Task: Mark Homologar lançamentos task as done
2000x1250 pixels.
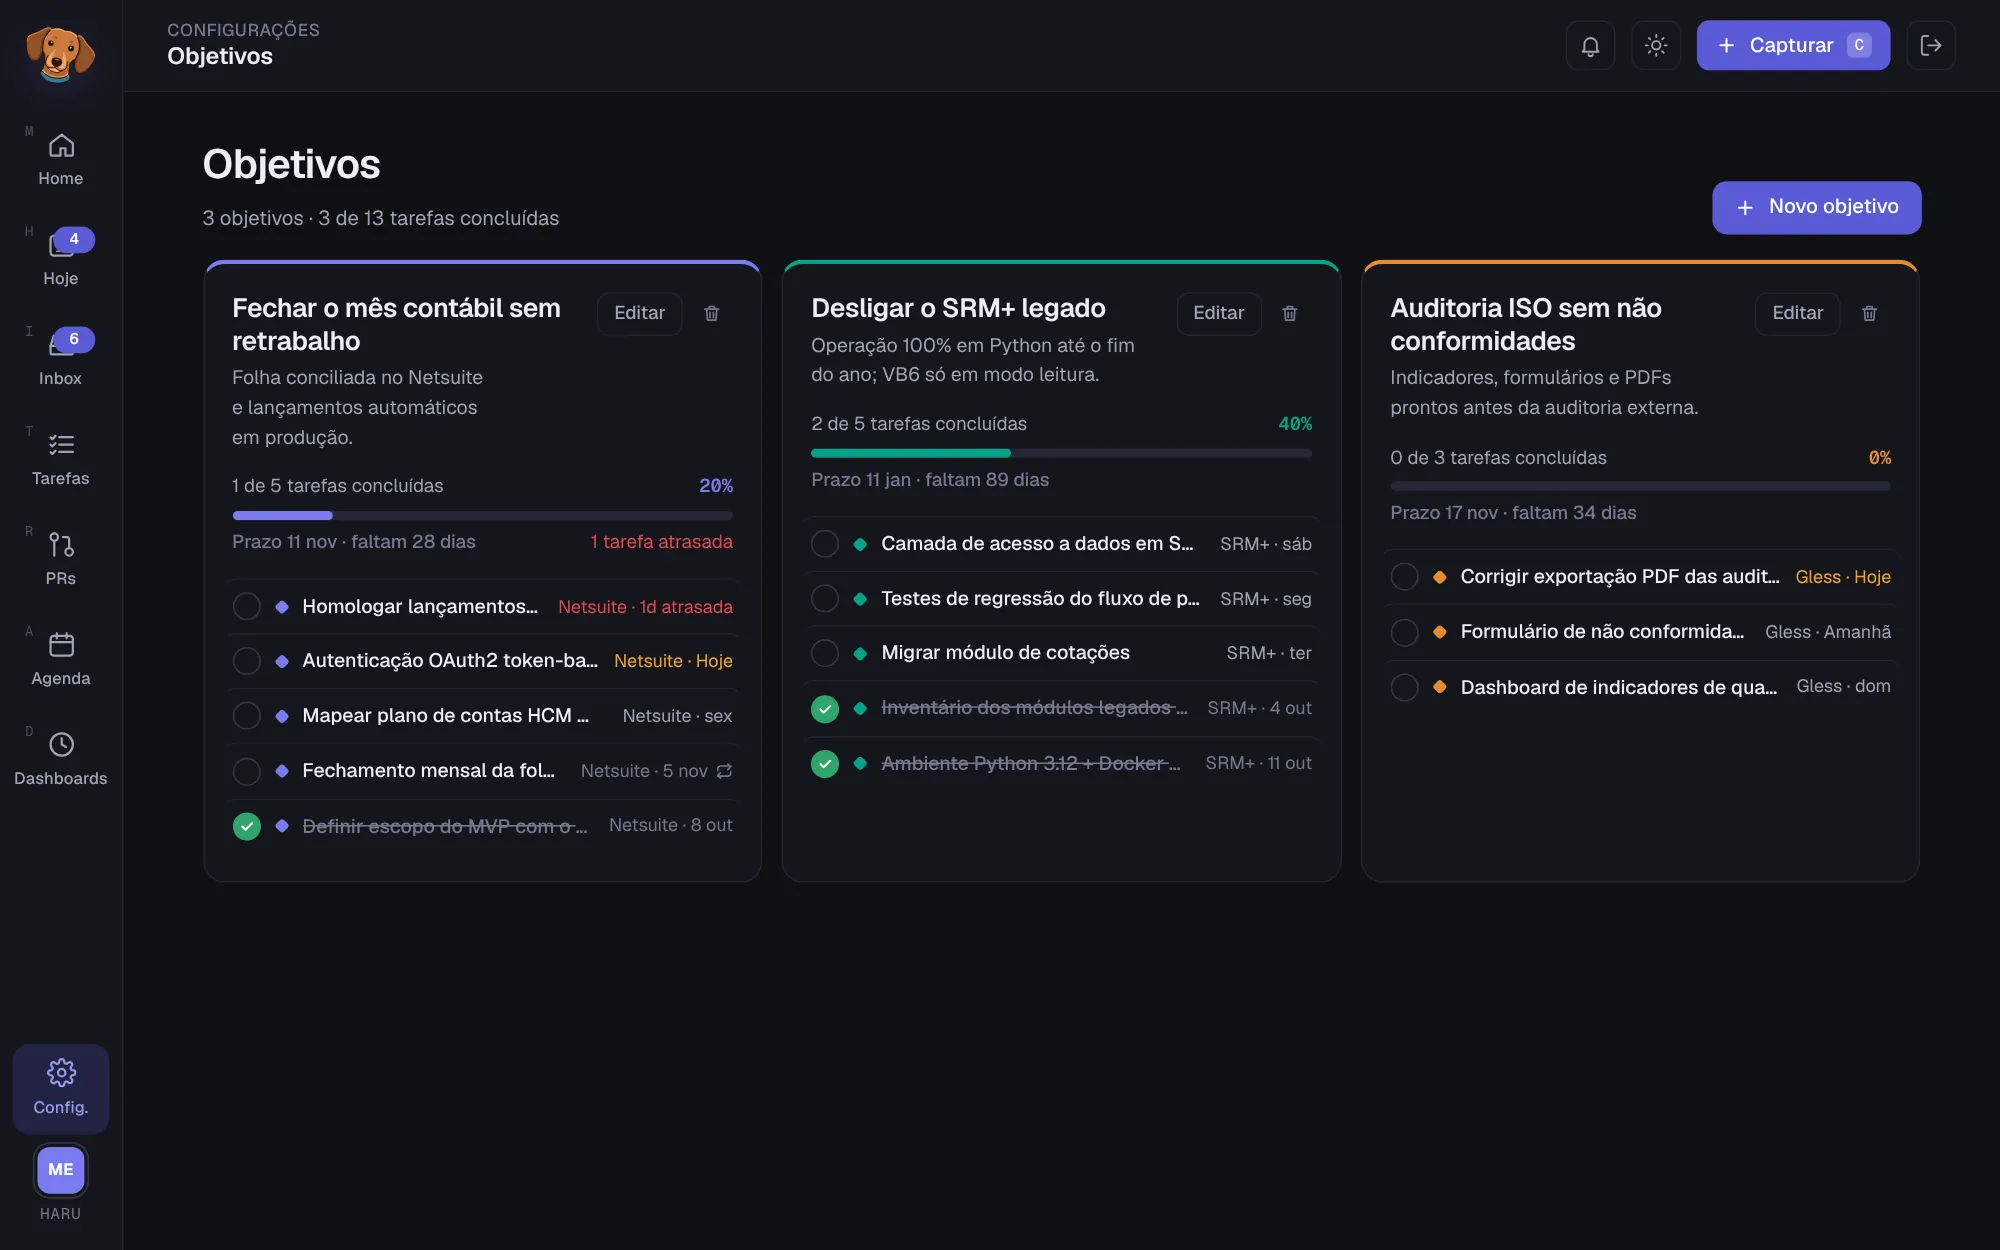Action: (x=247, y=607)
